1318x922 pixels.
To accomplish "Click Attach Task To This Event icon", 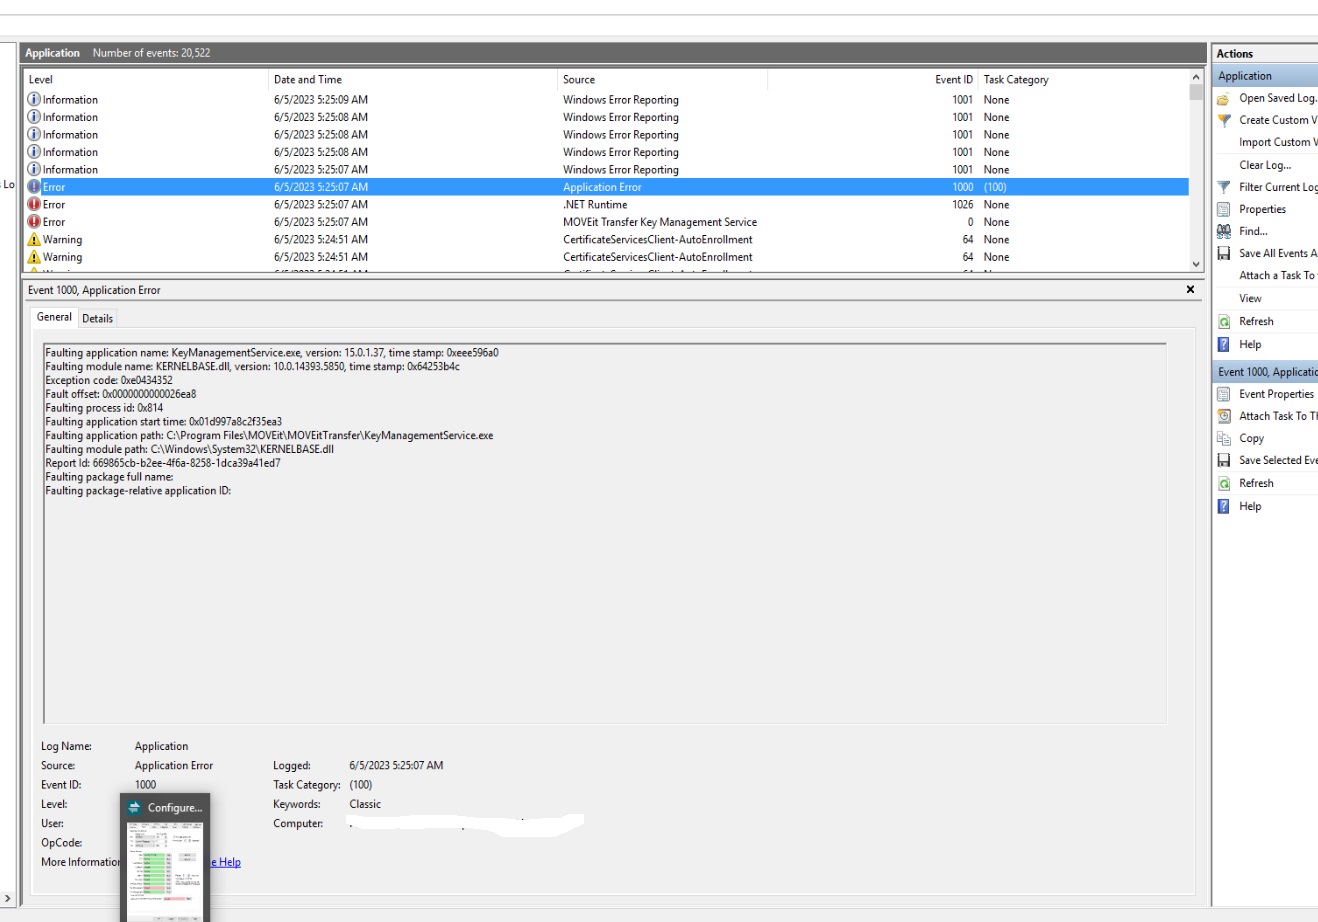I will click(x=1223, y=416).
